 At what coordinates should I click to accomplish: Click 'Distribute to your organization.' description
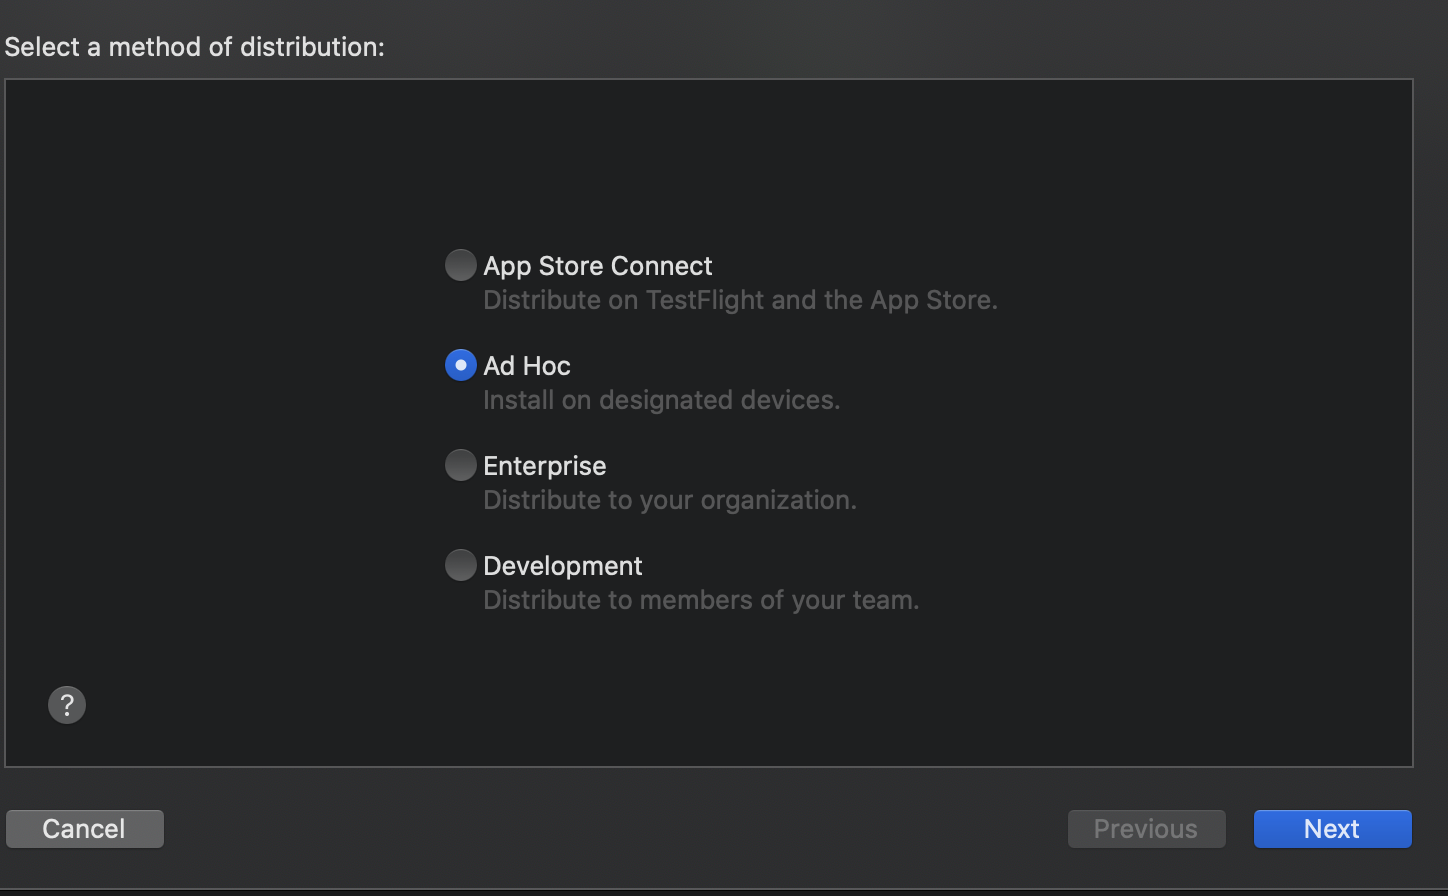670,500
